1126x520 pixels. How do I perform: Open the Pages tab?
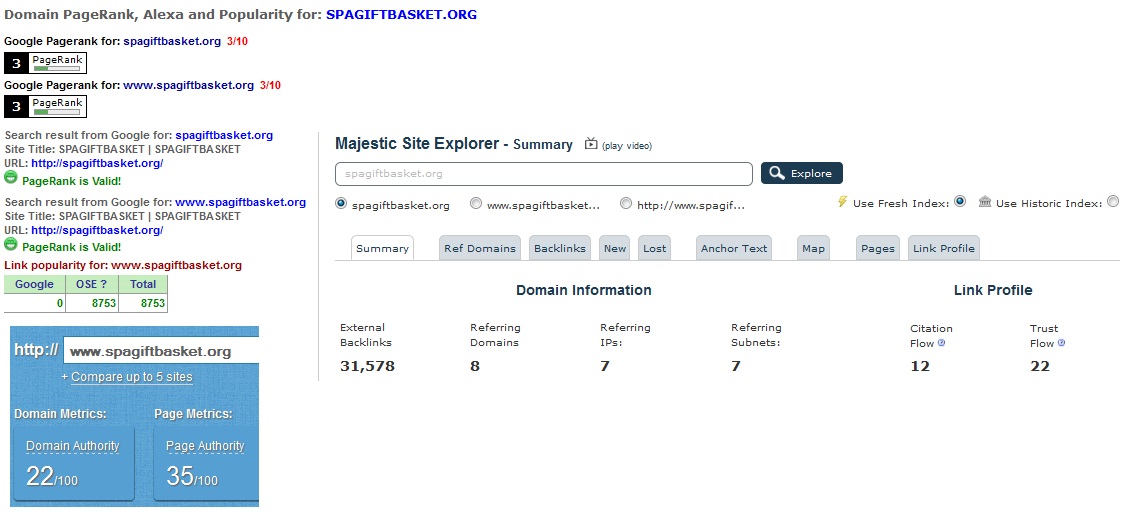pyautogui.click(x=878, y=248)
